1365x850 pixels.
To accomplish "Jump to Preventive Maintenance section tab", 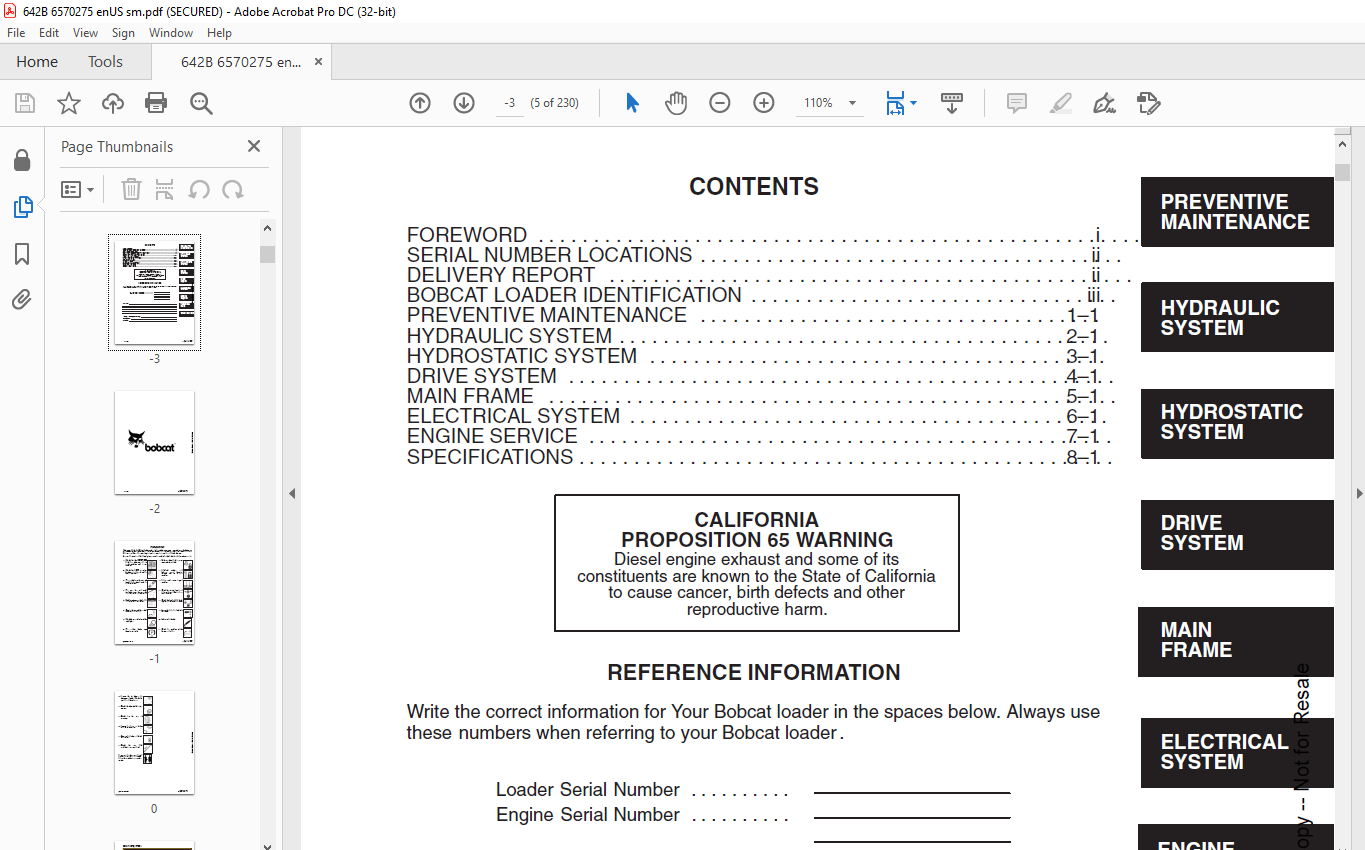I will pos(1237,212).
